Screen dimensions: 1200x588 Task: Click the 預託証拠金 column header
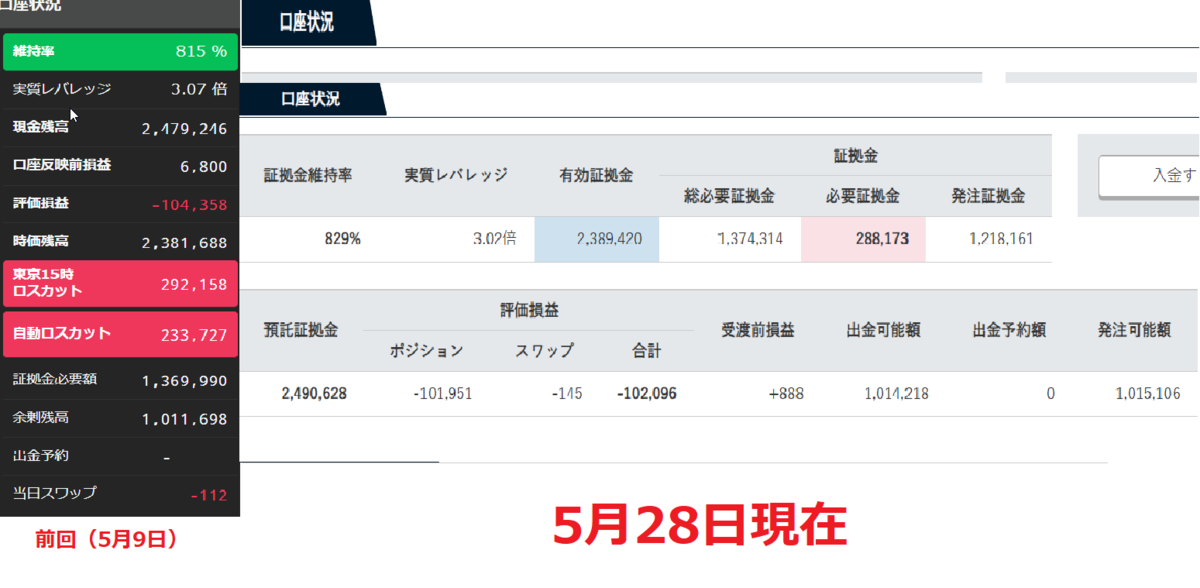click(300, 330)
